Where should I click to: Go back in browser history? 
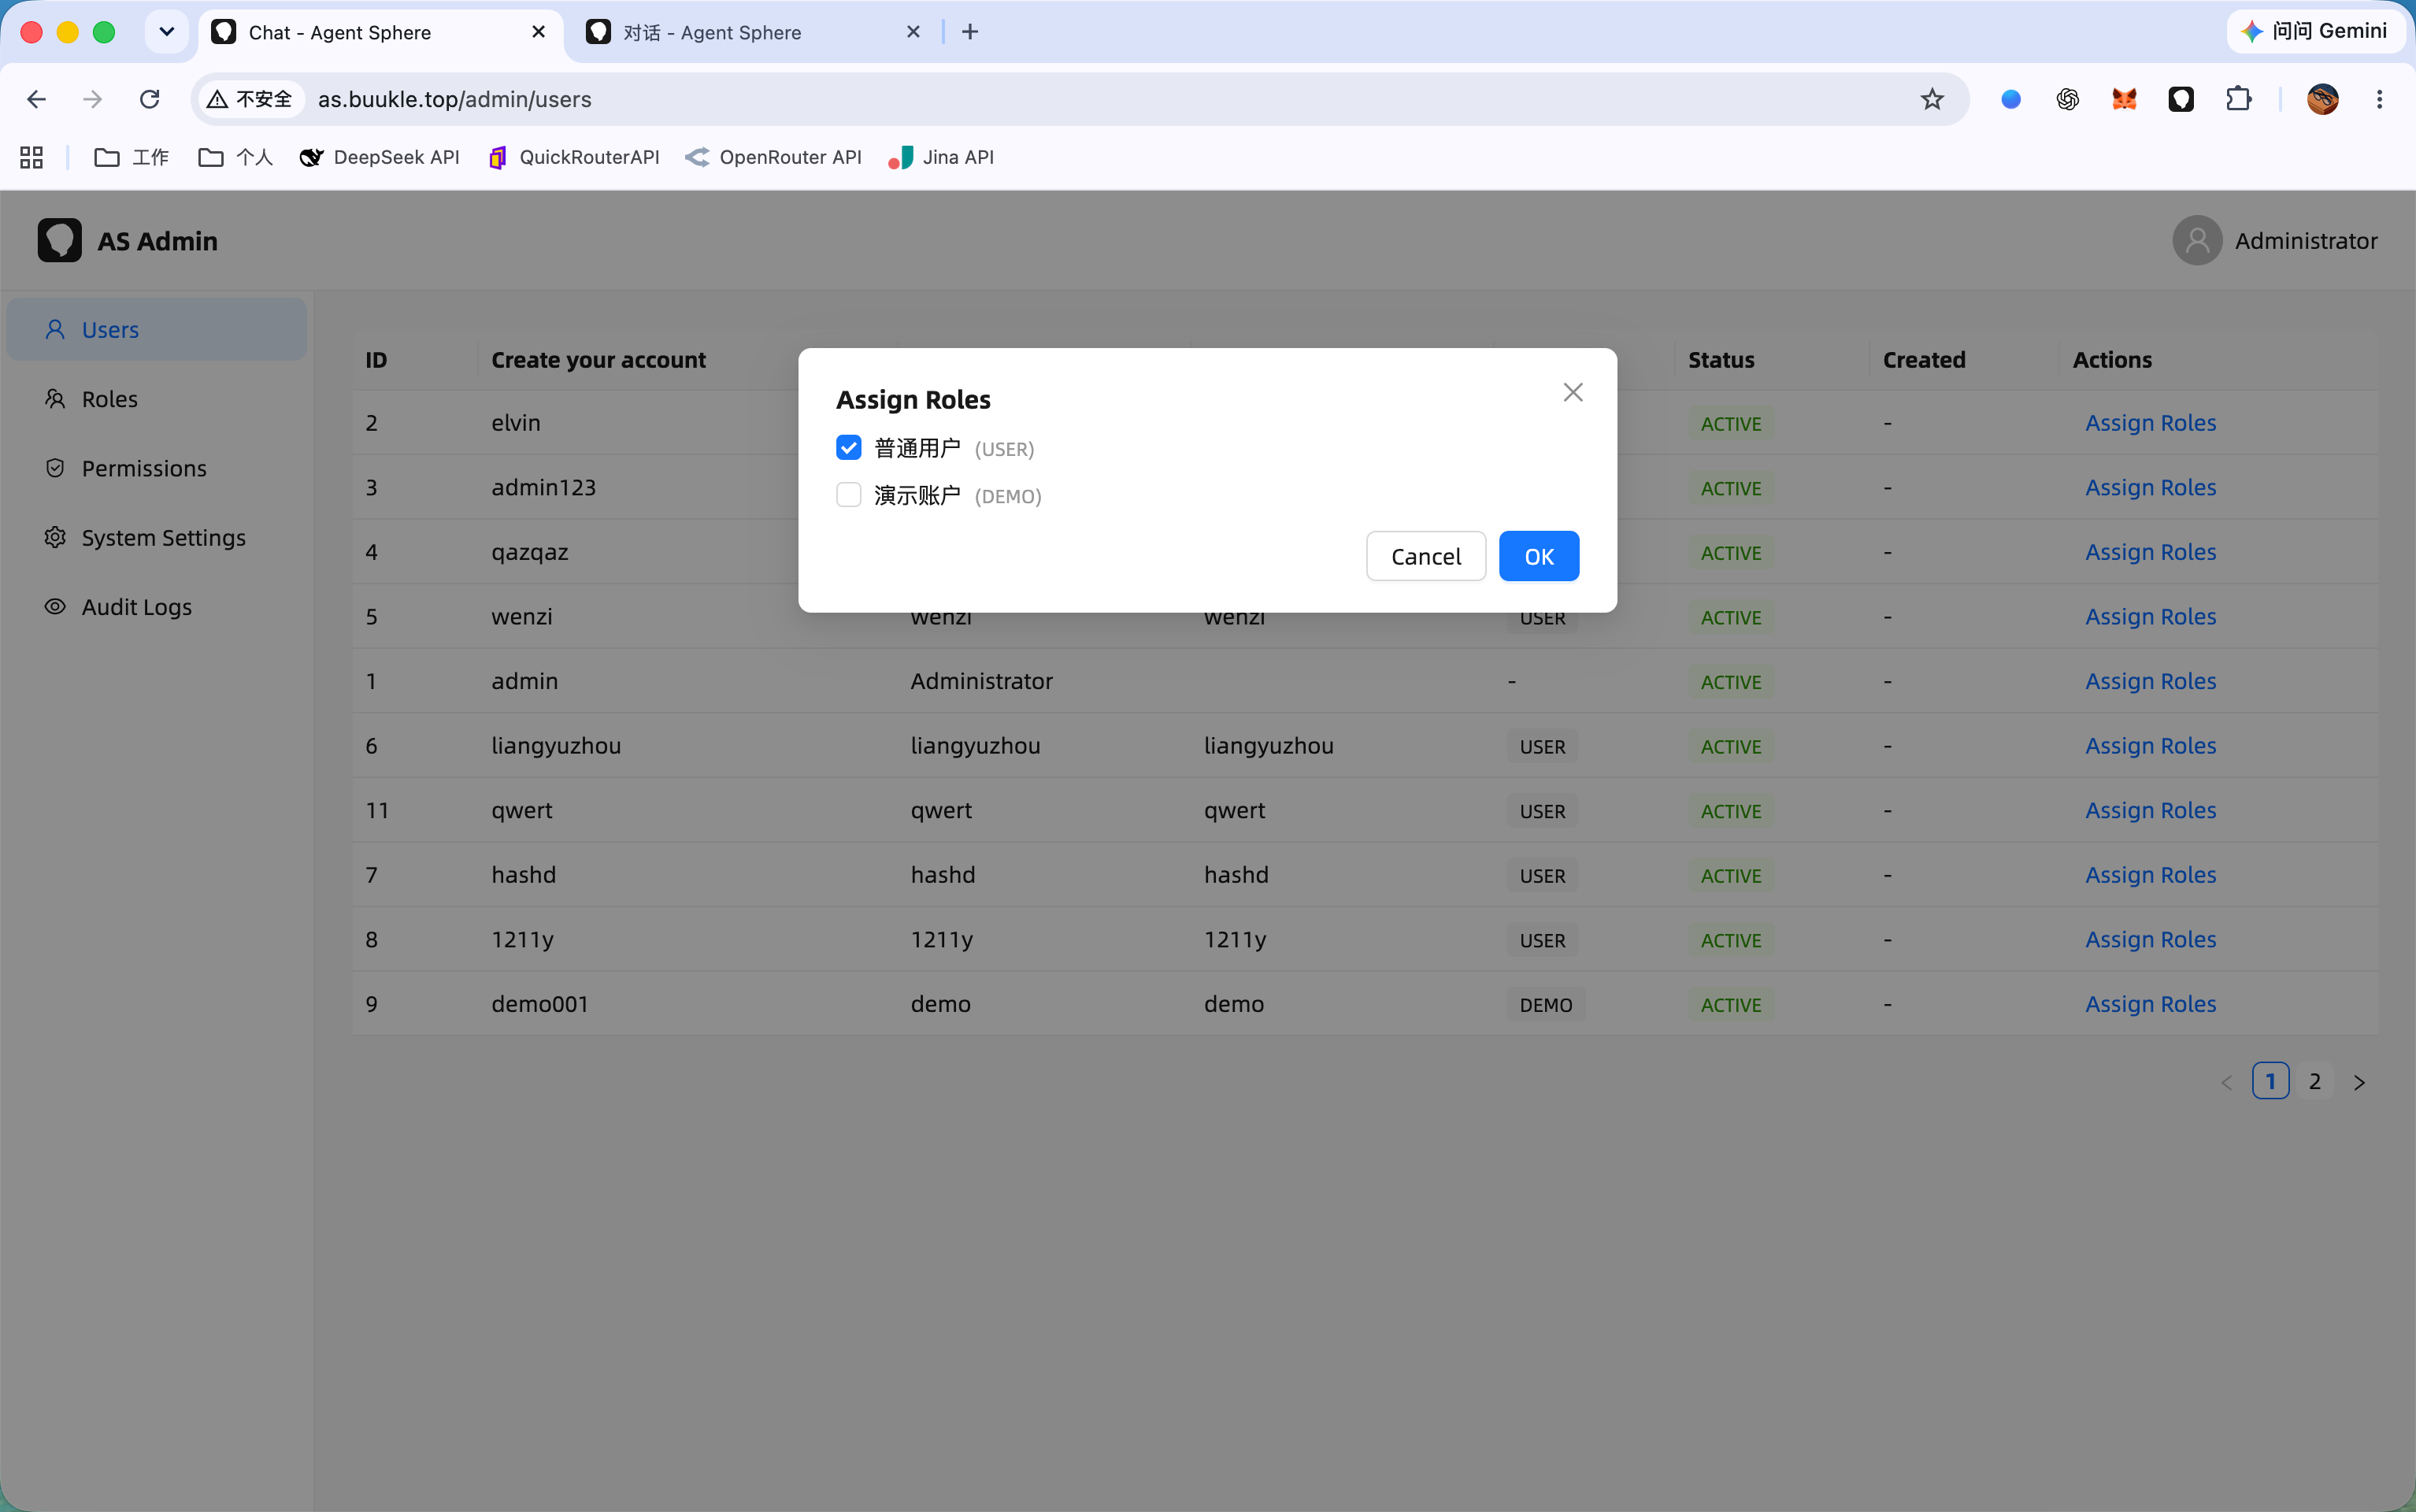click(37, 99)
